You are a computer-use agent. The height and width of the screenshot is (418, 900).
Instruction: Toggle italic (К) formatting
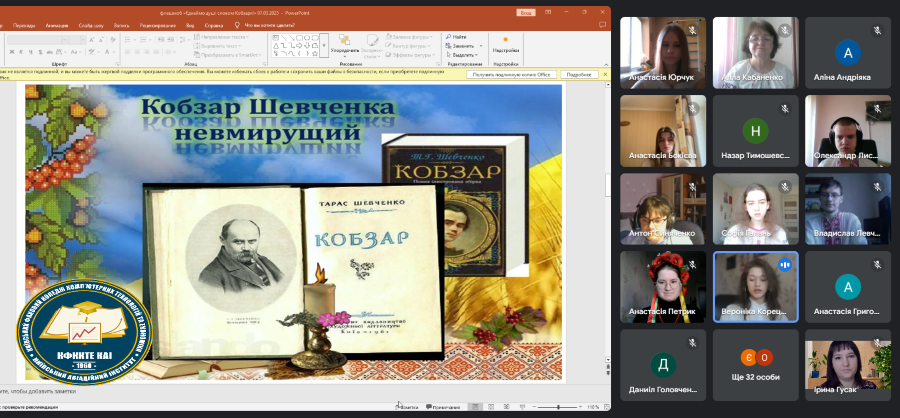click(21, 52)
